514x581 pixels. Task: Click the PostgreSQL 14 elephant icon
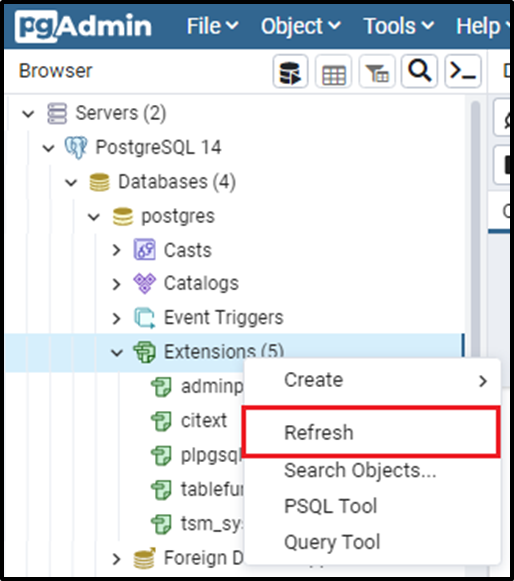point(76,147)
